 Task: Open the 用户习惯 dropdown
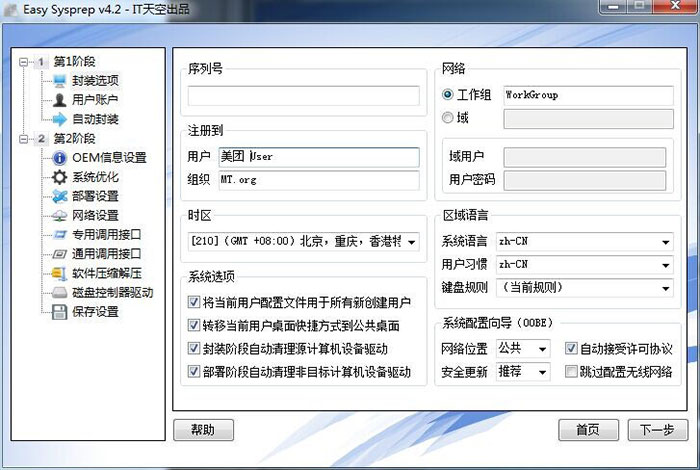click(x=665, y=265)
